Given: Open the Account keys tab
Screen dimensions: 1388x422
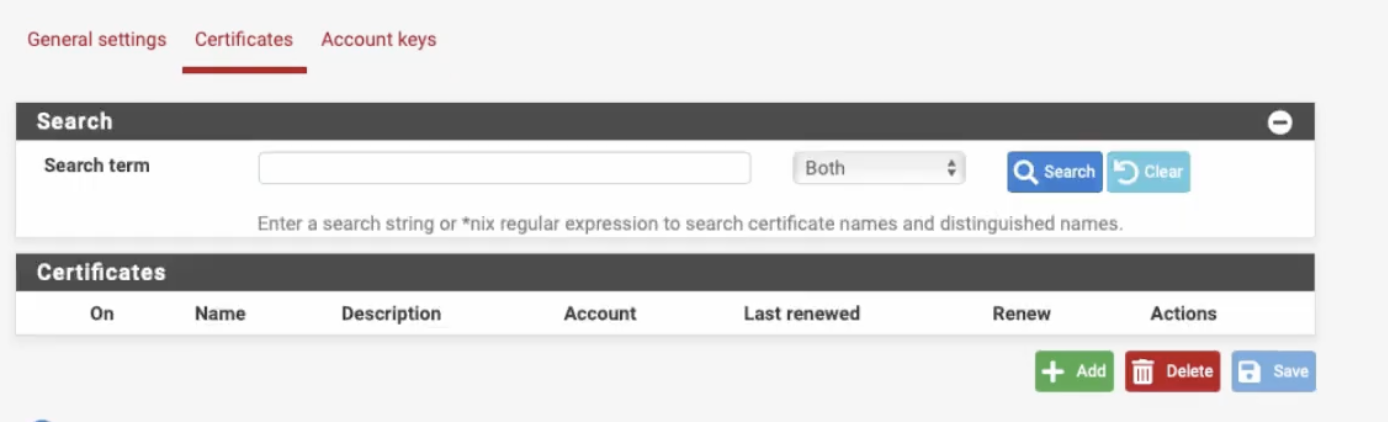Looking at the screenshot, I should point(378,40).
